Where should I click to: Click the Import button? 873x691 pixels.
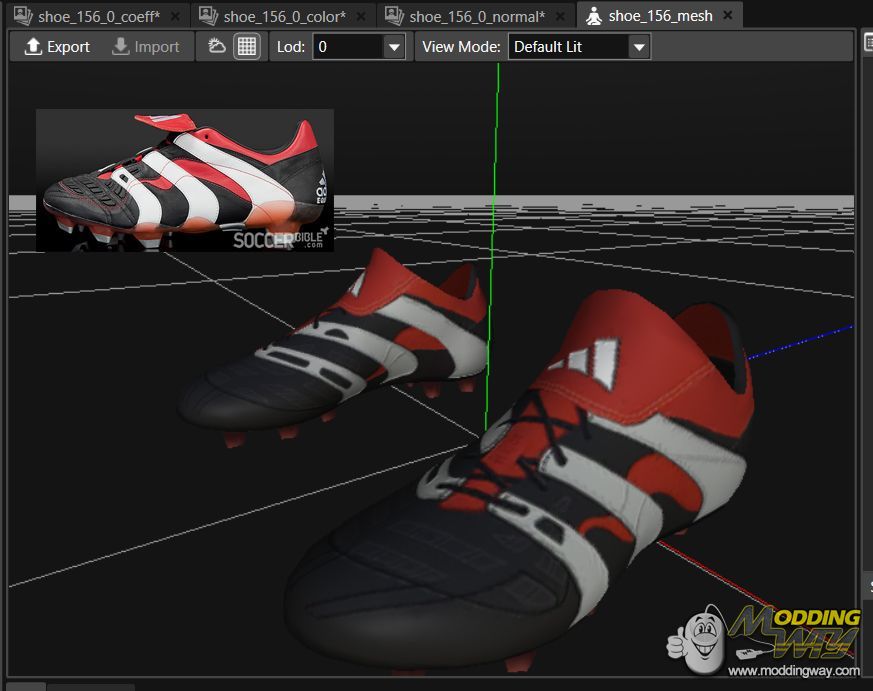coord(146,47)
